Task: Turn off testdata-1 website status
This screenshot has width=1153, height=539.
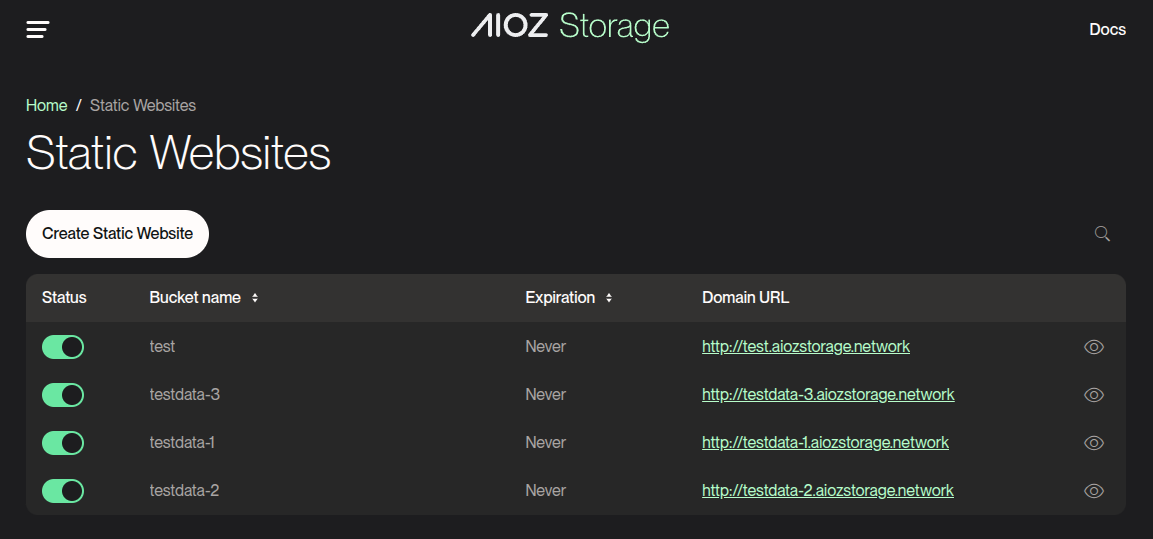Action: (x=63, y=443)
